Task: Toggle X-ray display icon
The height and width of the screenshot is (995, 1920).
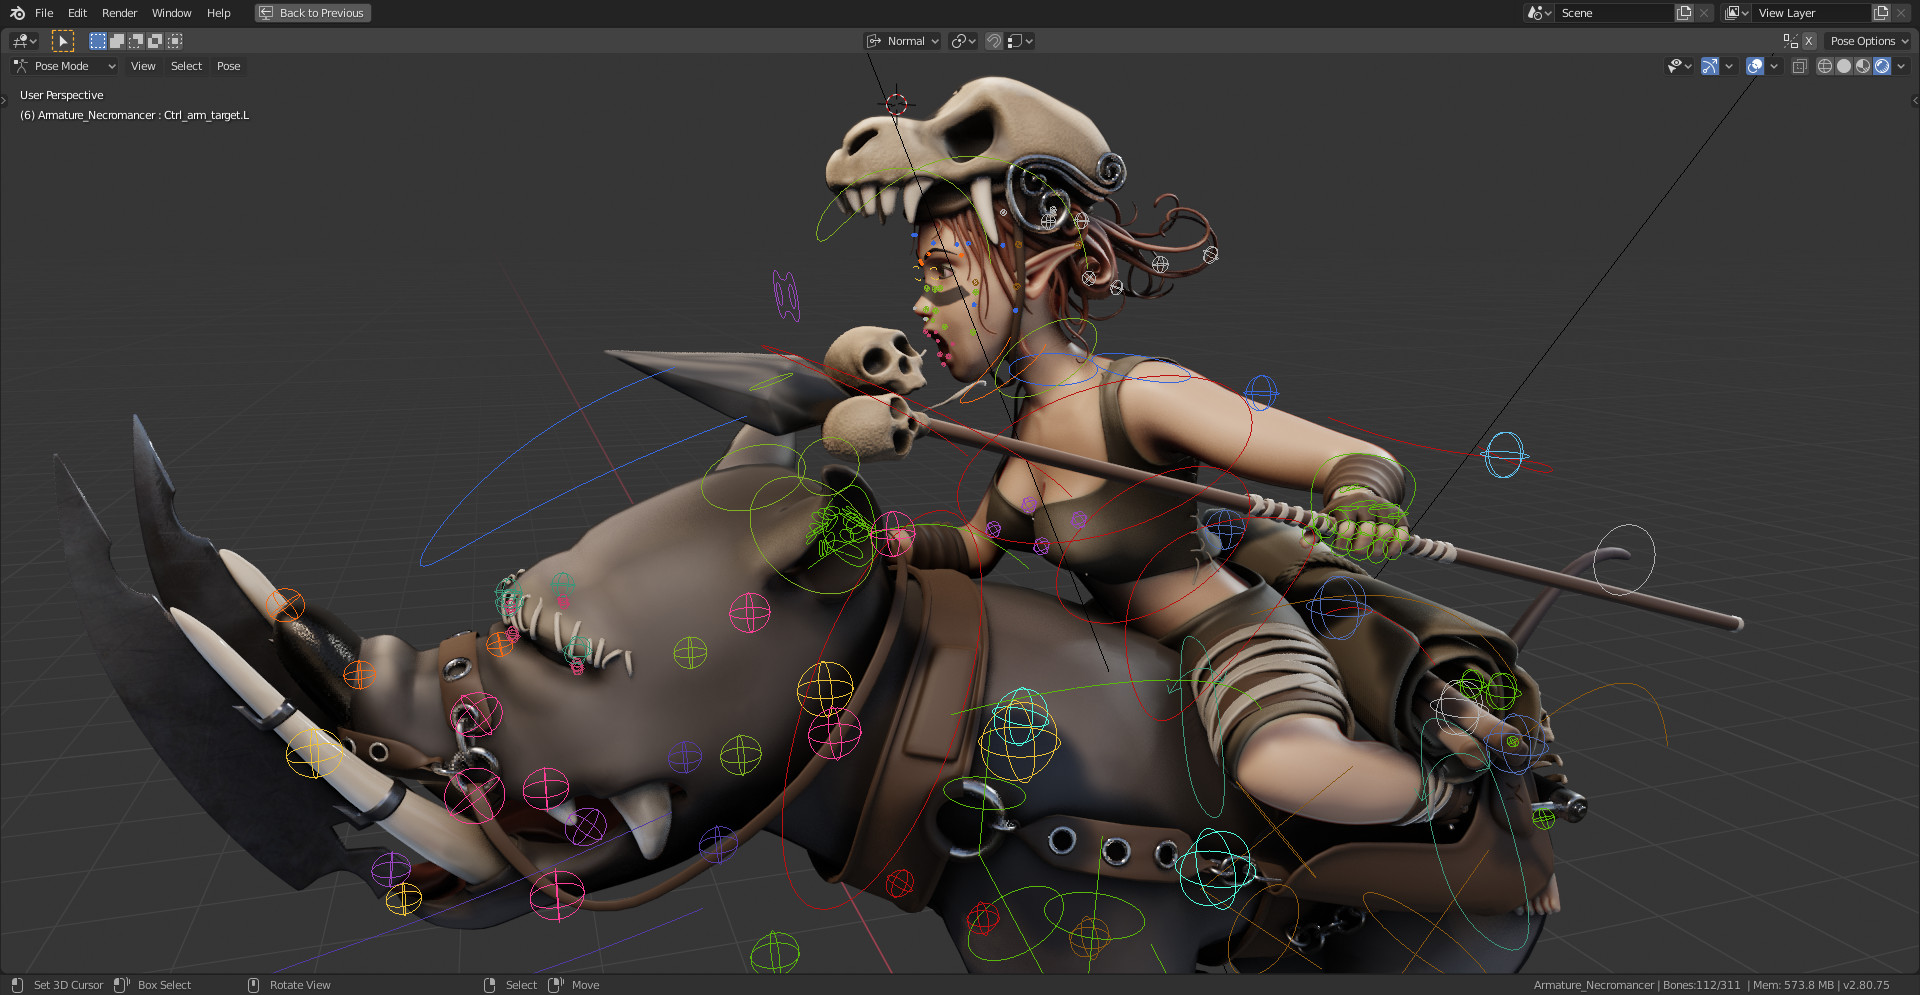Action: 1799,66
